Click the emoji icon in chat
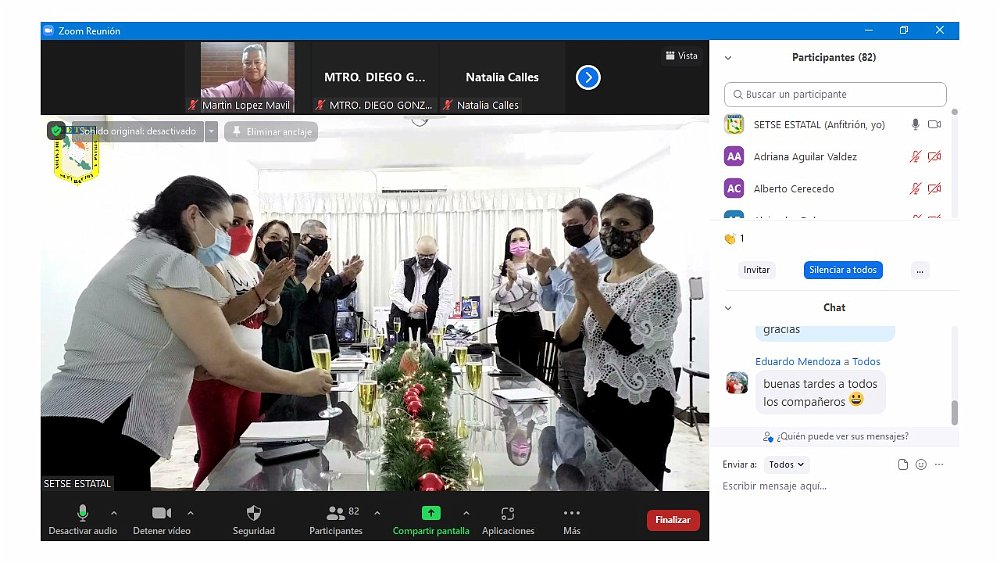 tap(921, 465)
